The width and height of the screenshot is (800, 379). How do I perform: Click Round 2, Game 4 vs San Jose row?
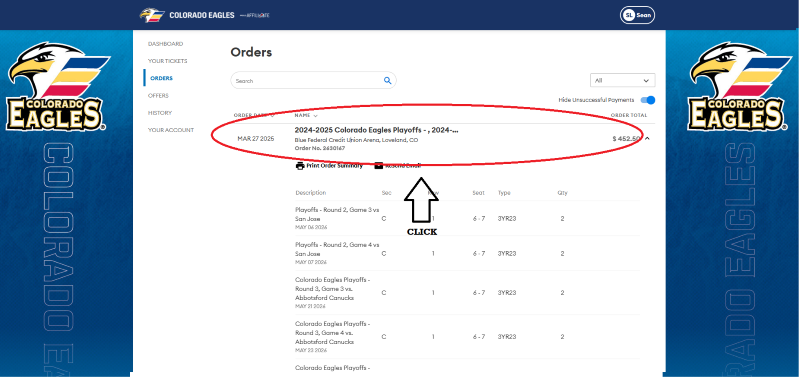[x=467, y=254]
